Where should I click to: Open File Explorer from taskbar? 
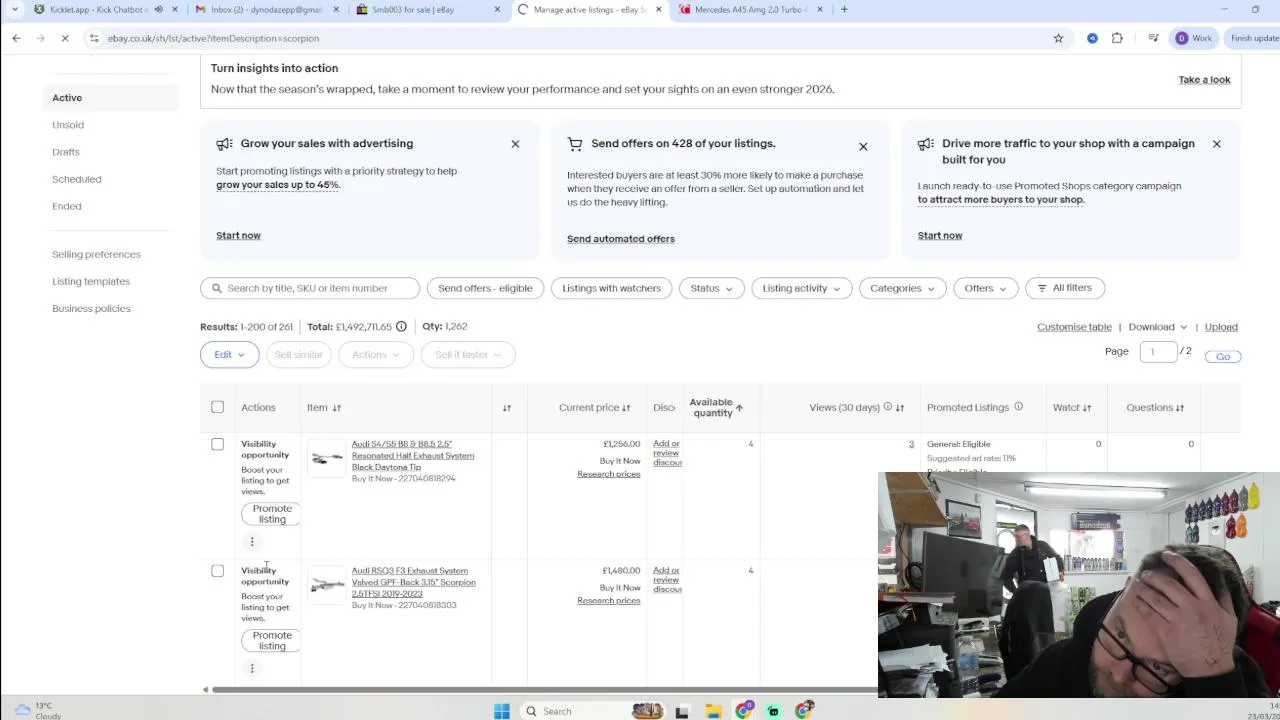[713, 711]
